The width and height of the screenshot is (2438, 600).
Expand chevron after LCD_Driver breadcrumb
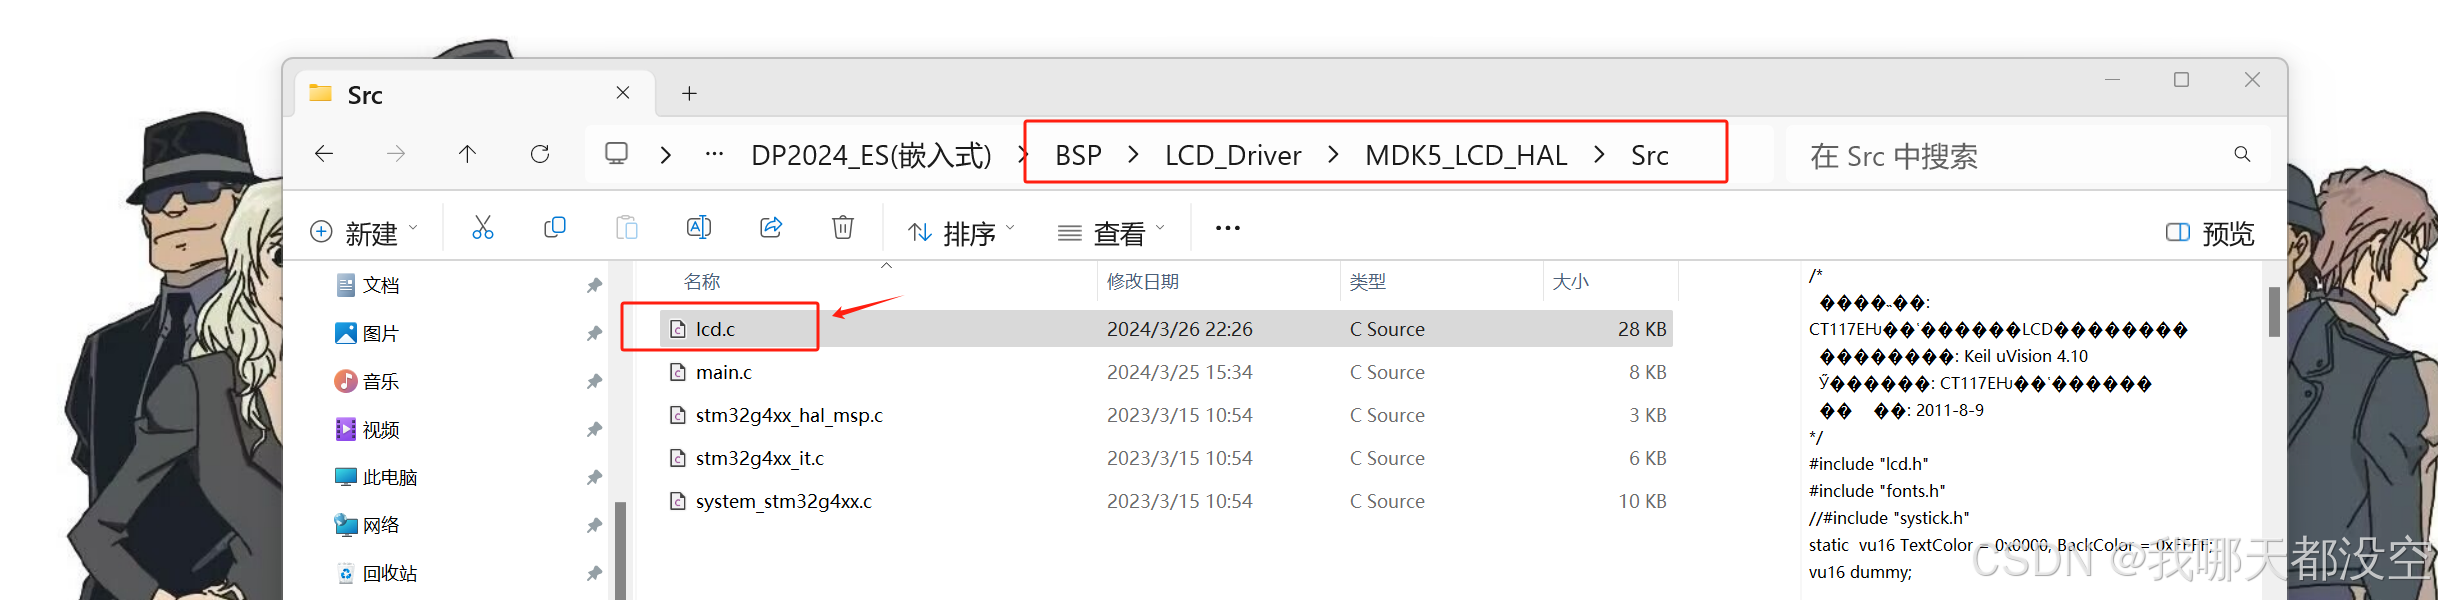pos(1333,155)
